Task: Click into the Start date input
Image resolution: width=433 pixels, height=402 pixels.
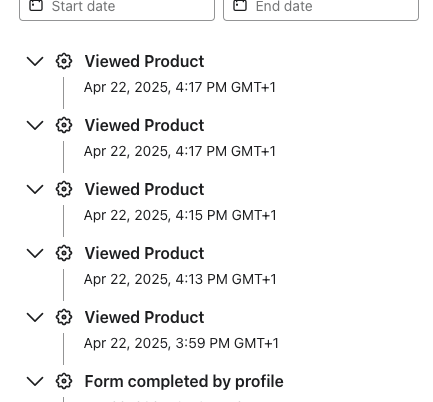Action: pyautogui.click(x=117, y=7)
